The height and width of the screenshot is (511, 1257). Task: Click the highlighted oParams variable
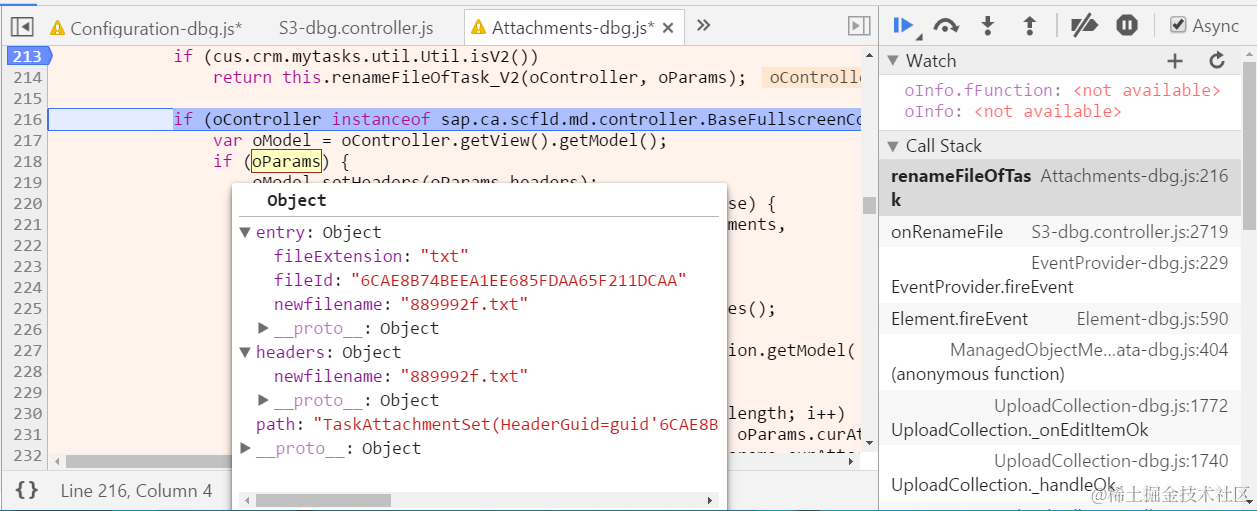pos(286,161)
